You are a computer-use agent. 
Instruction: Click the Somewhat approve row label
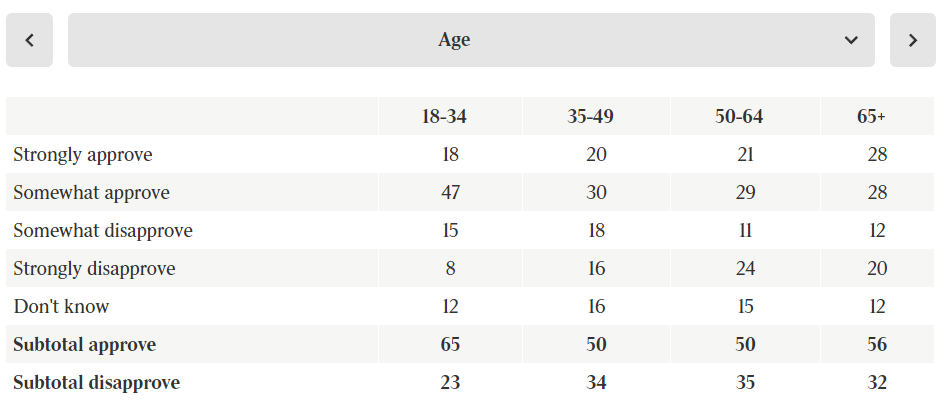click(91, 193)
